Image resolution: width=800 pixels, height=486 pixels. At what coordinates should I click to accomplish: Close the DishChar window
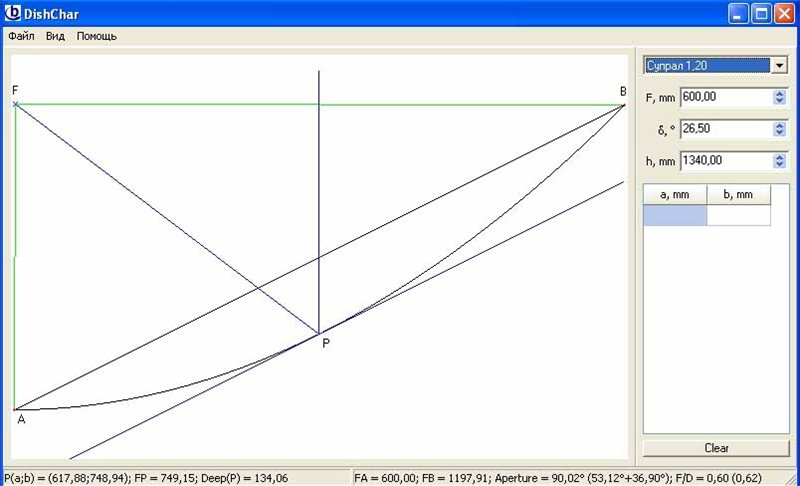[784, 14]
